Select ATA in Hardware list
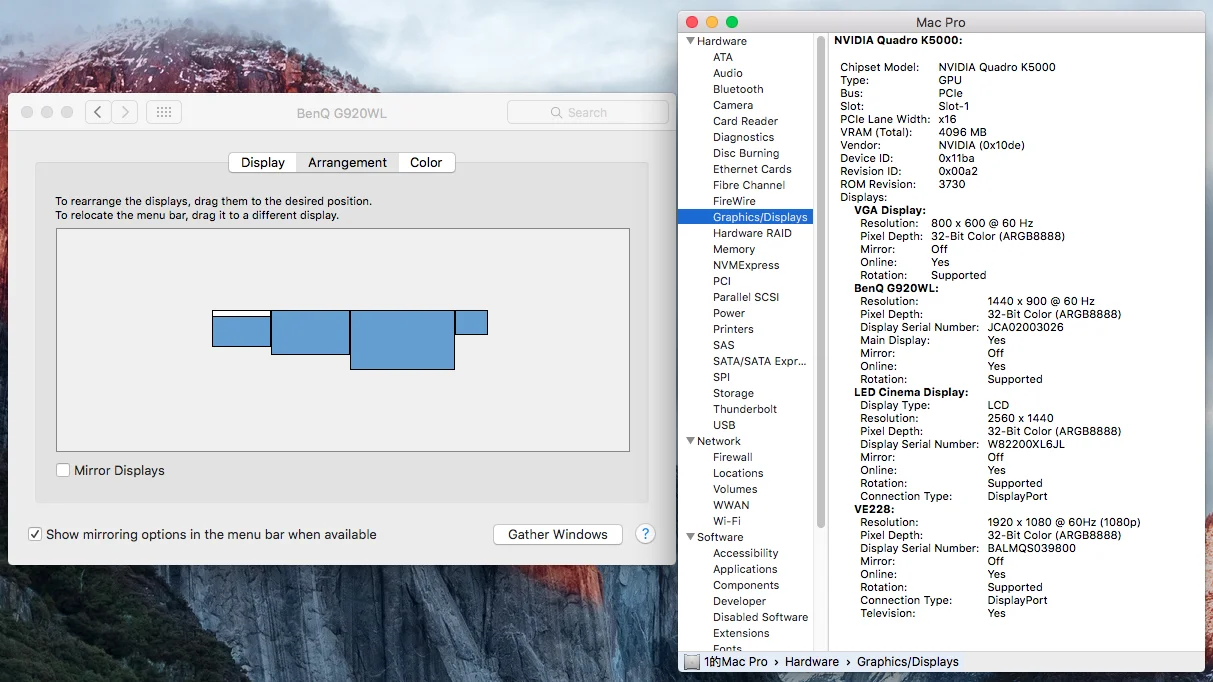Image resolution: width=1213 pixels, height=682 pixels. 723,57
